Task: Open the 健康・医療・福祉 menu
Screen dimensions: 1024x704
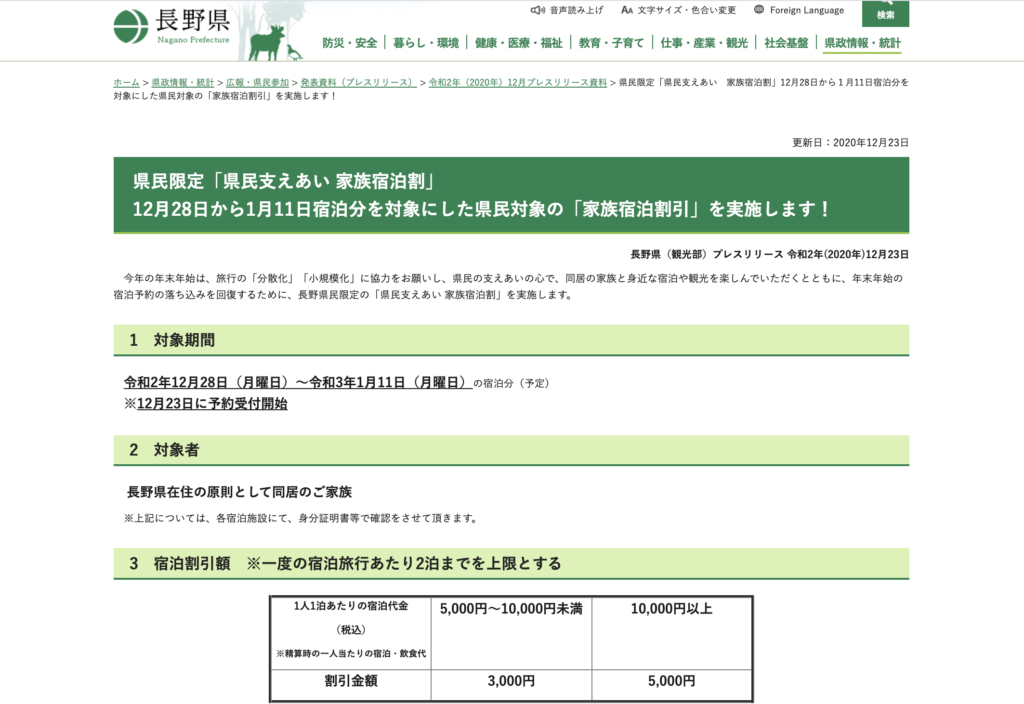Action: 519,43
